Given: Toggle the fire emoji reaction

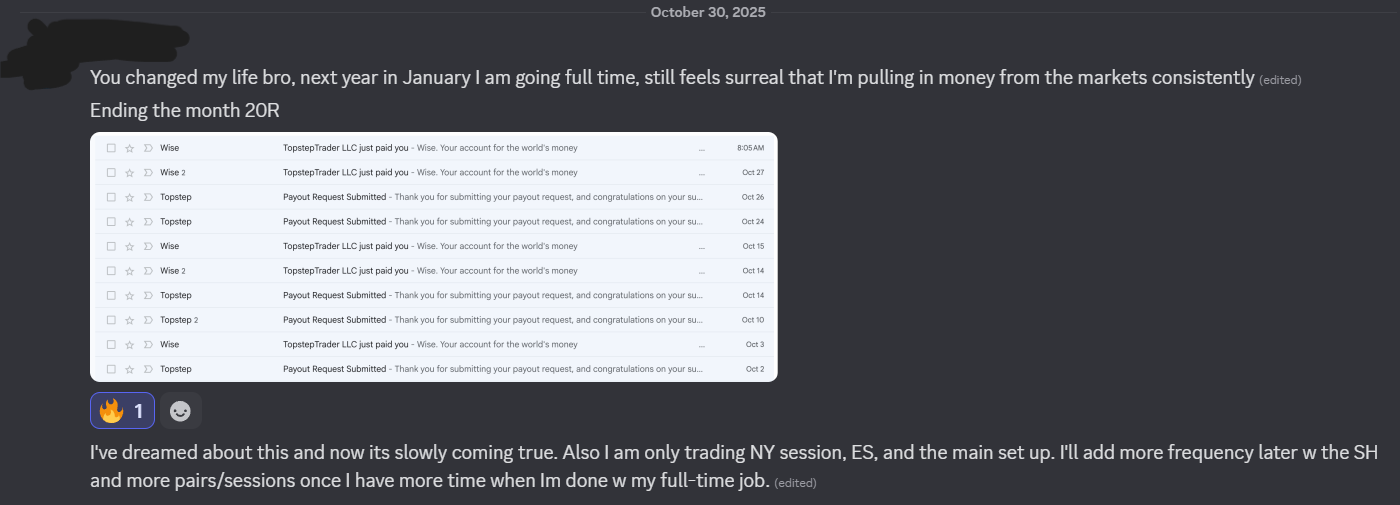Looking at the screenshot, I should click(122, 411).
